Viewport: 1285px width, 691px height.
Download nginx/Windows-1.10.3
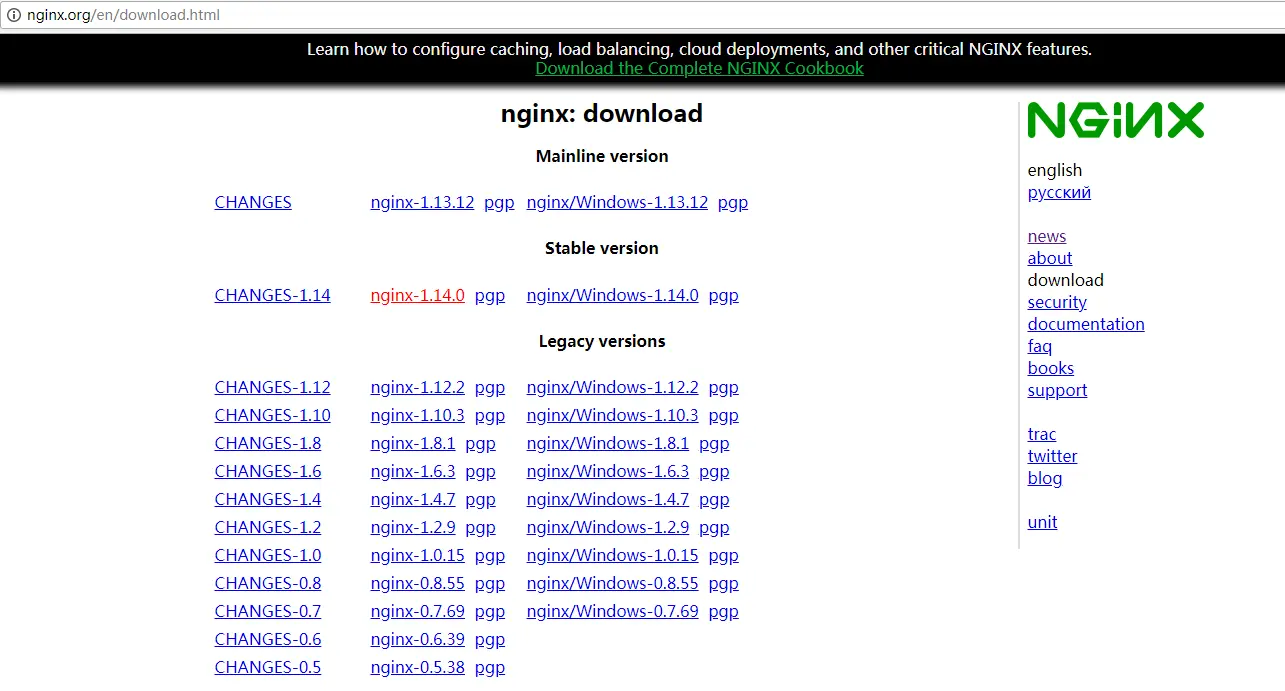click(612, 415)
